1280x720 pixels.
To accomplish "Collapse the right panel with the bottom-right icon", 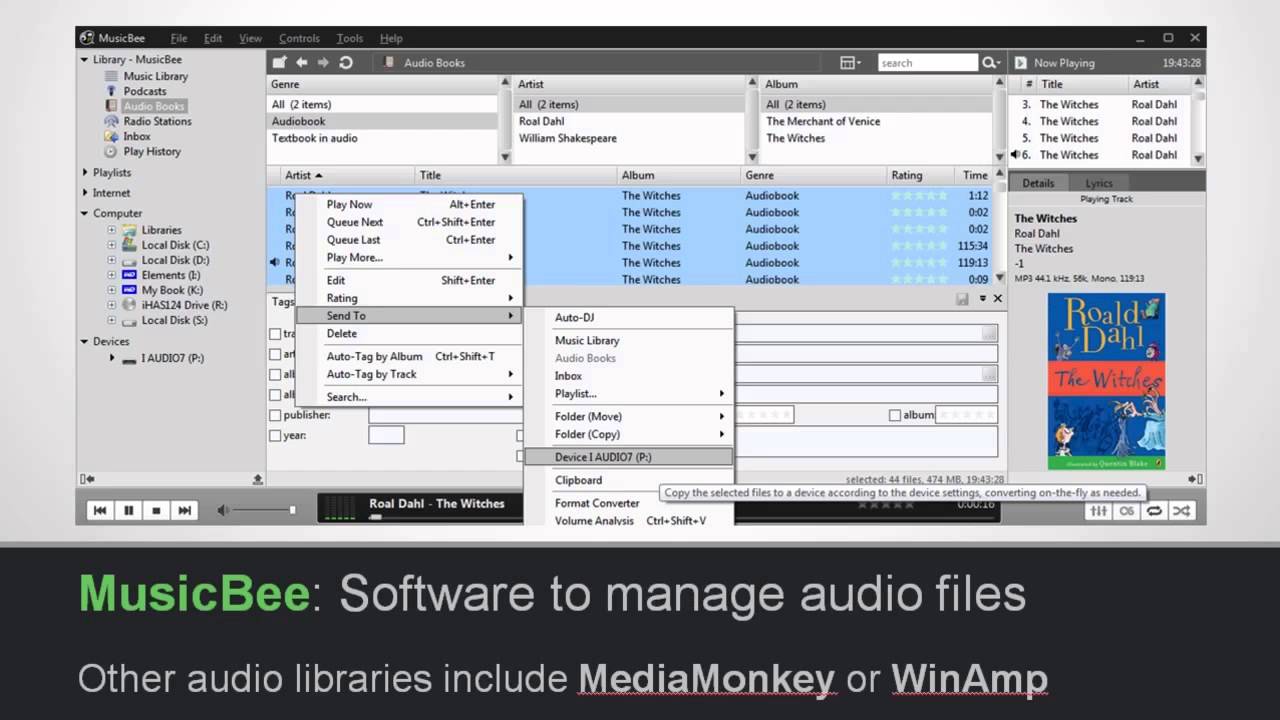I will point(1197,480).
